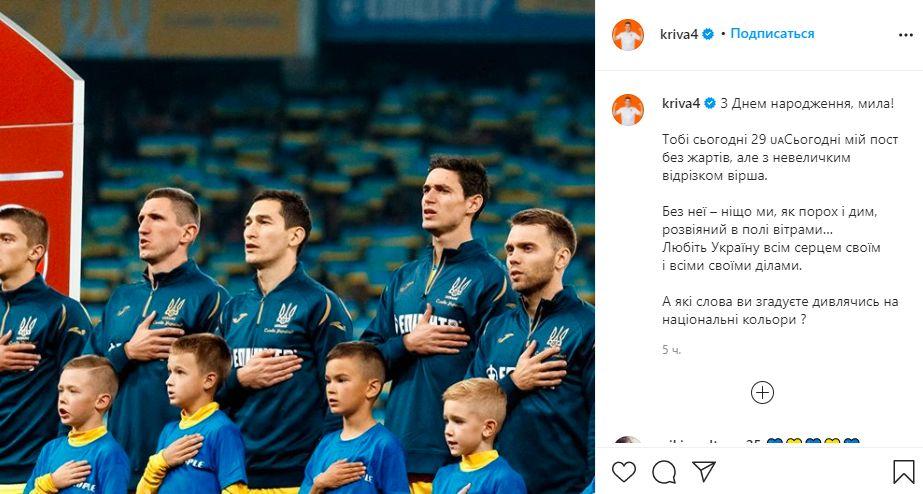Open three-dot more options menu

coord(906,35)
